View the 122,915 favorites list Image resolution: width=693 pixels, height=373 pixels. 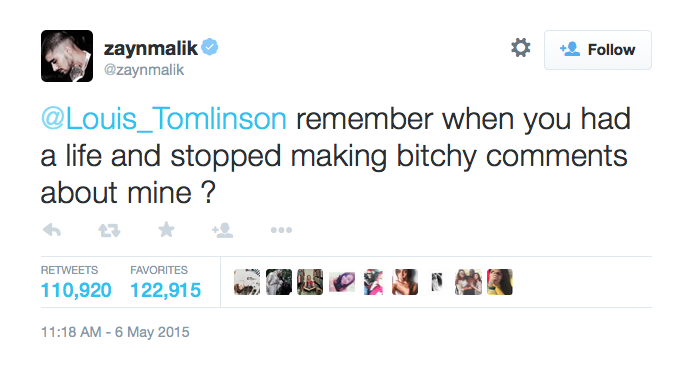166,290
